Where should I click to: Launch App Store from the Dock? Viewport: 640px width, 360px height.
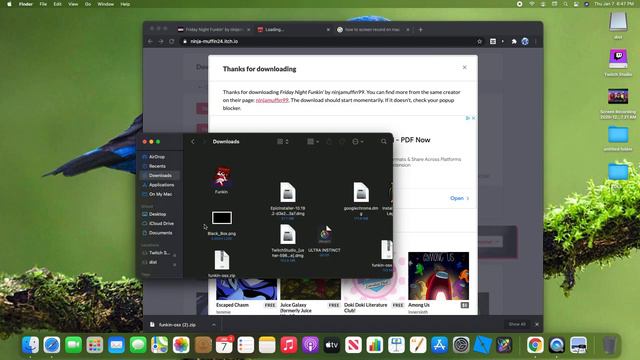(440, 345)
